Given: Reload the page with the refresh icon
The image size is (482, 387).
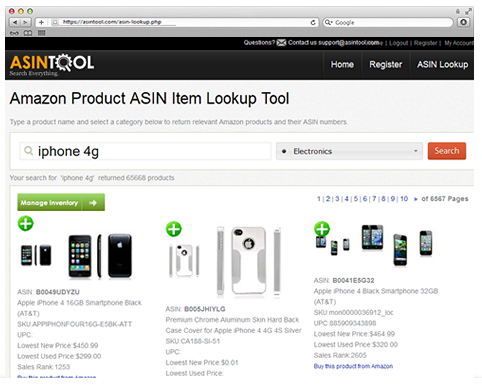Looking at the screenshot, I should pyautogui.click(x=313, y=22).
